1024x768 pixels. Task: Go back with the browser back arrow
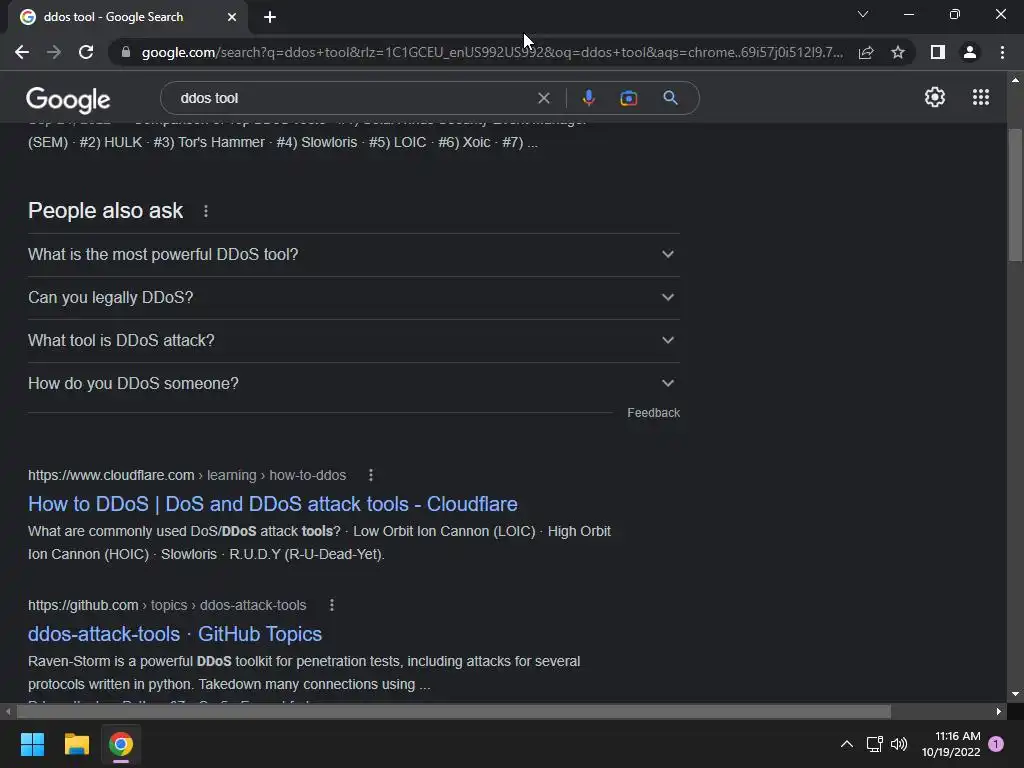click(22, 52)
